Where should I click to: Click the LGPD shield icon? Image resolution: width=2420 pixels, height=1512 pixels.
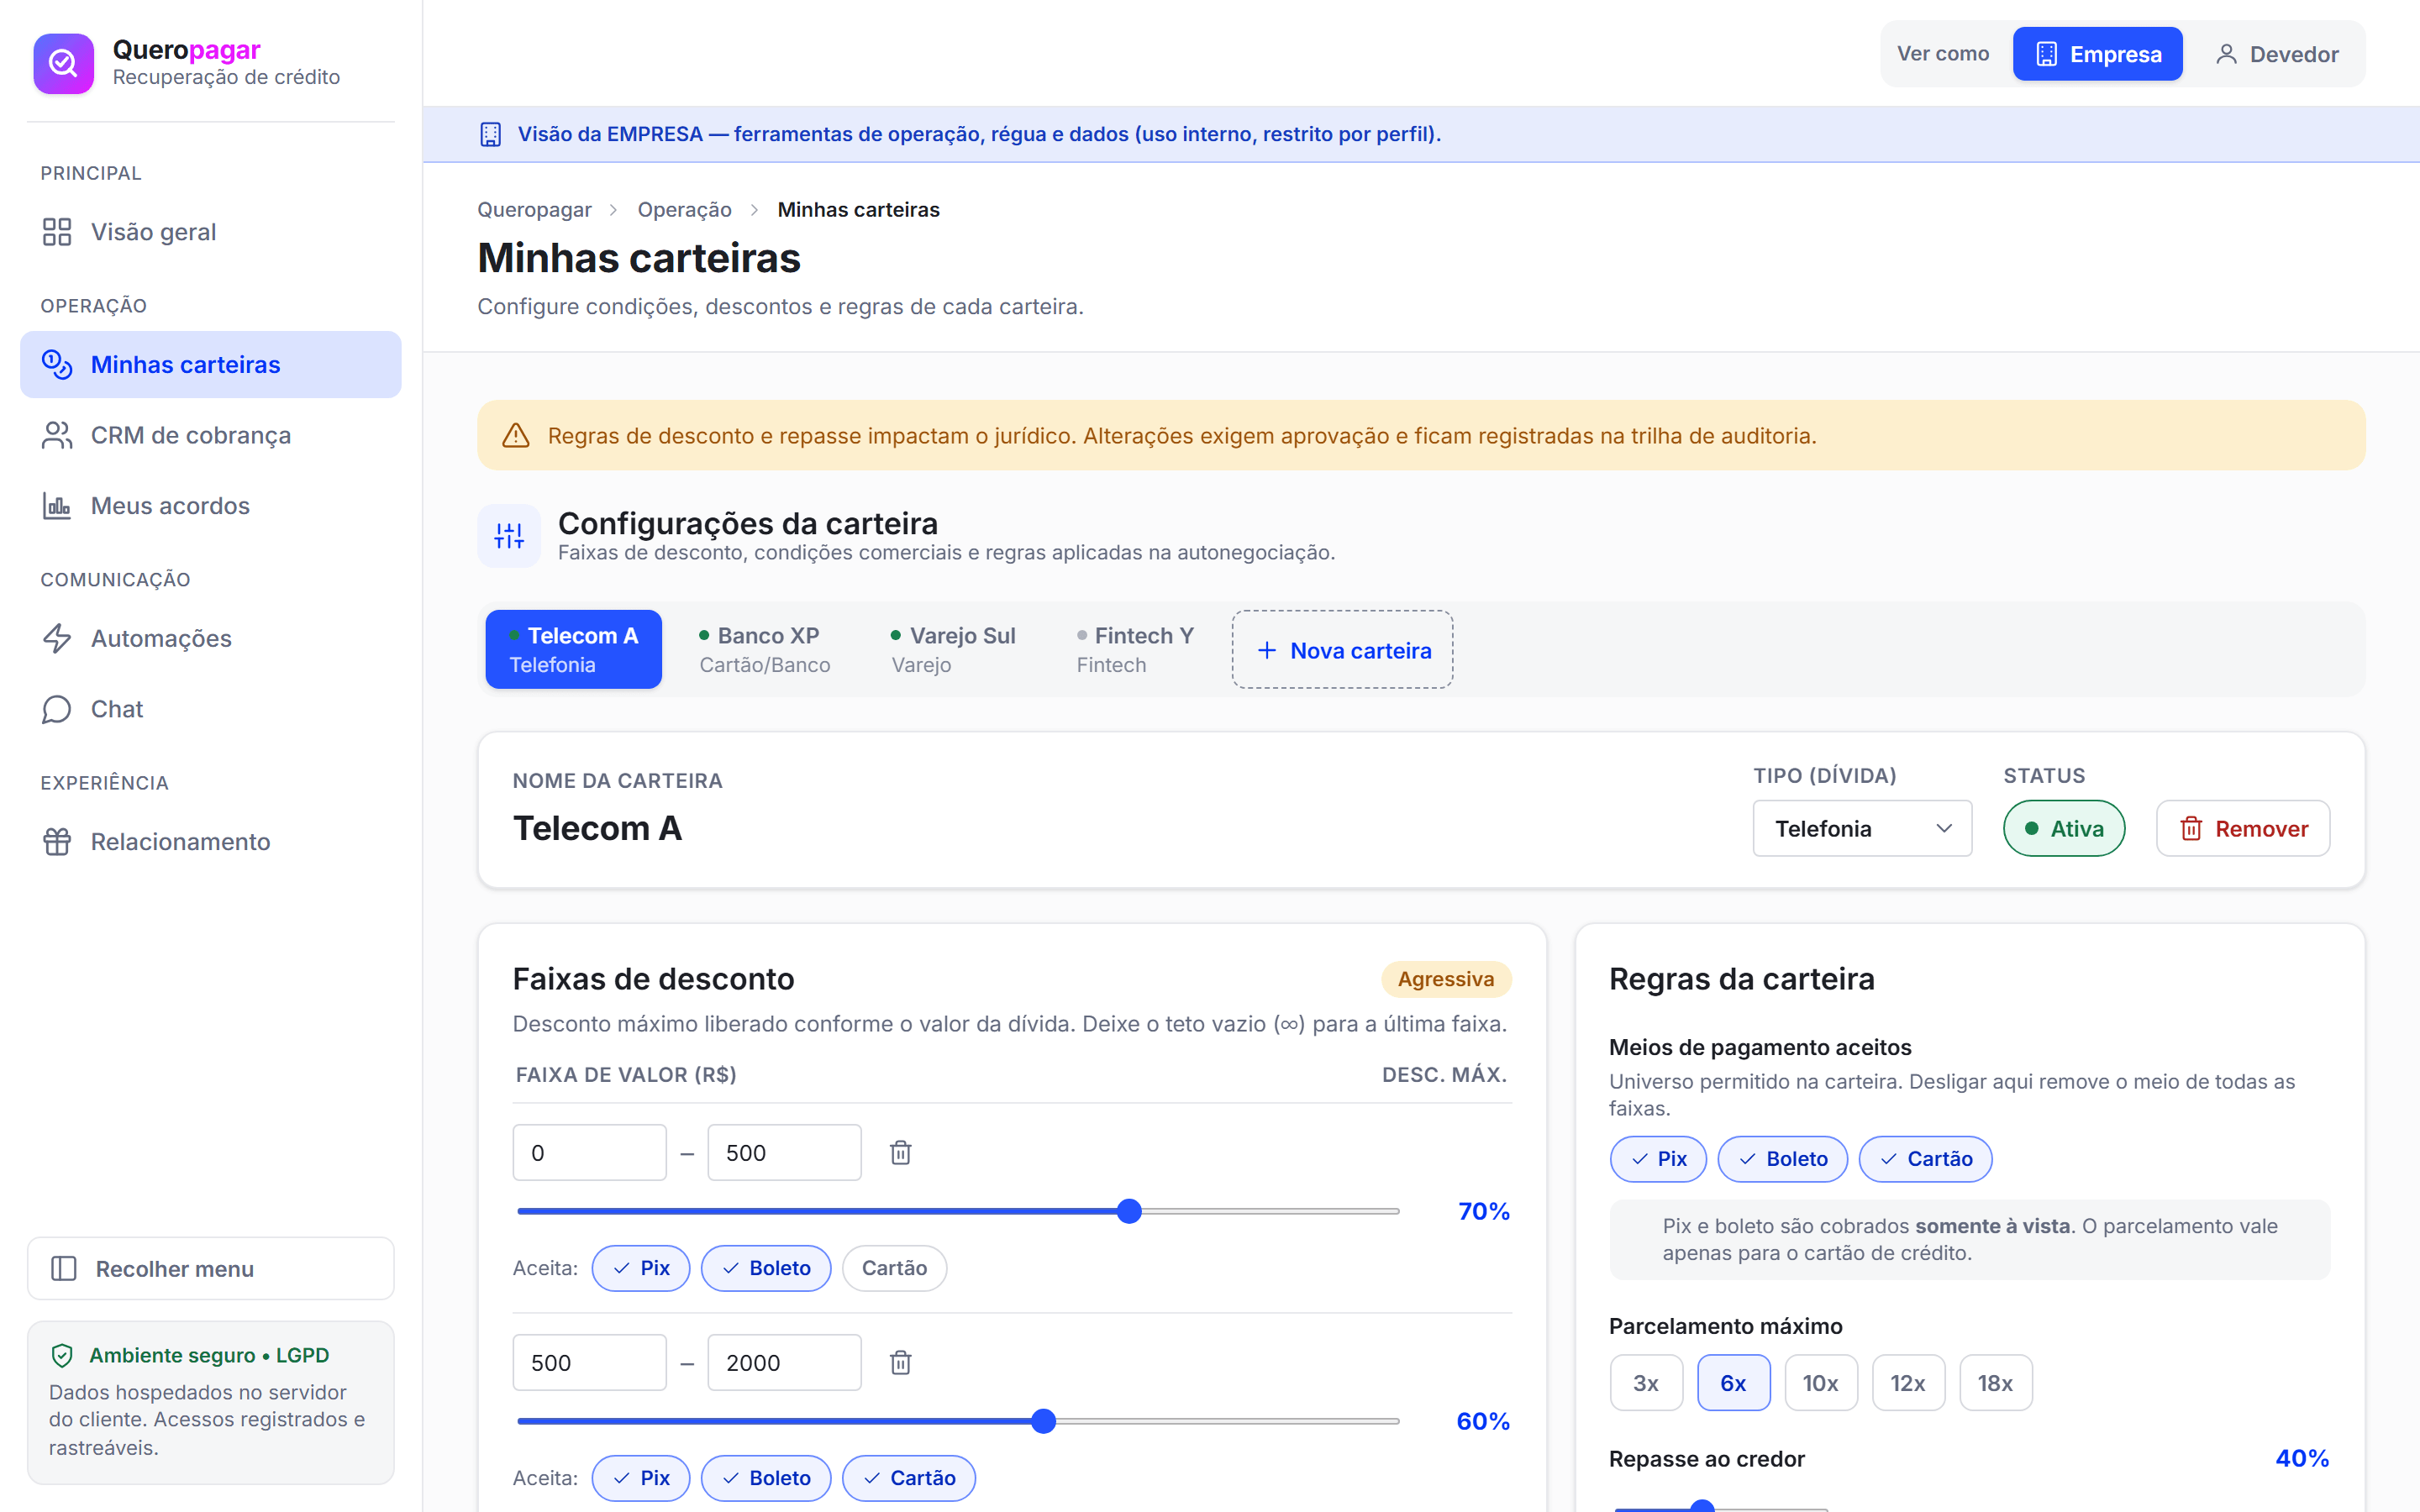(x=62, y=1355)
